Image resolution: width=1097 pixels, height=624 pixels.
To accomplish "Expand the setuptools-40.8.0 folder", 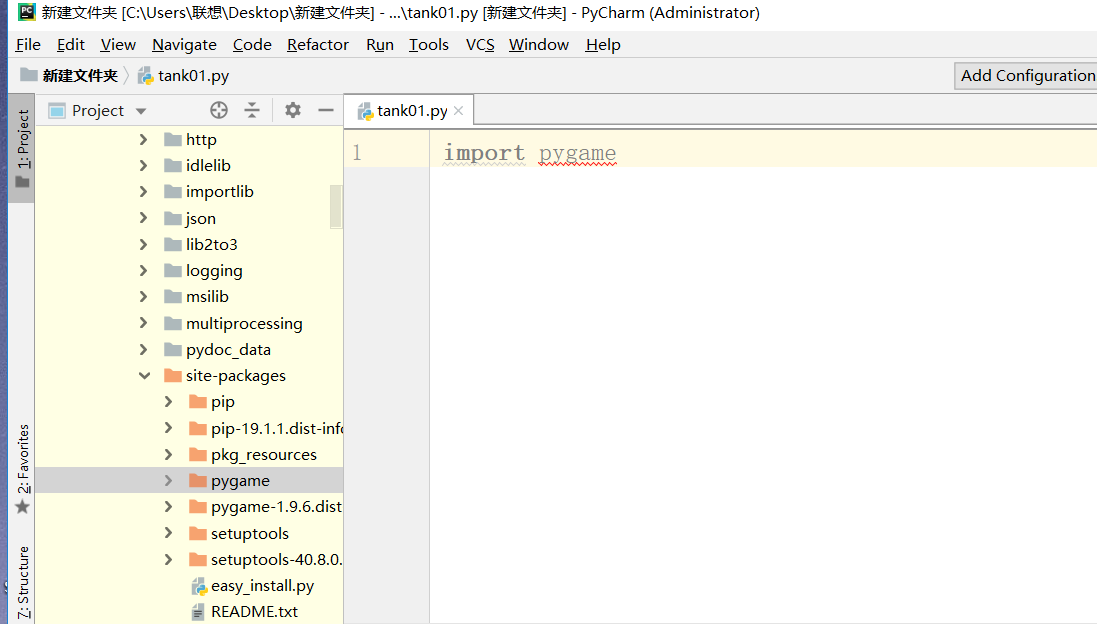I will pos(169,560).
